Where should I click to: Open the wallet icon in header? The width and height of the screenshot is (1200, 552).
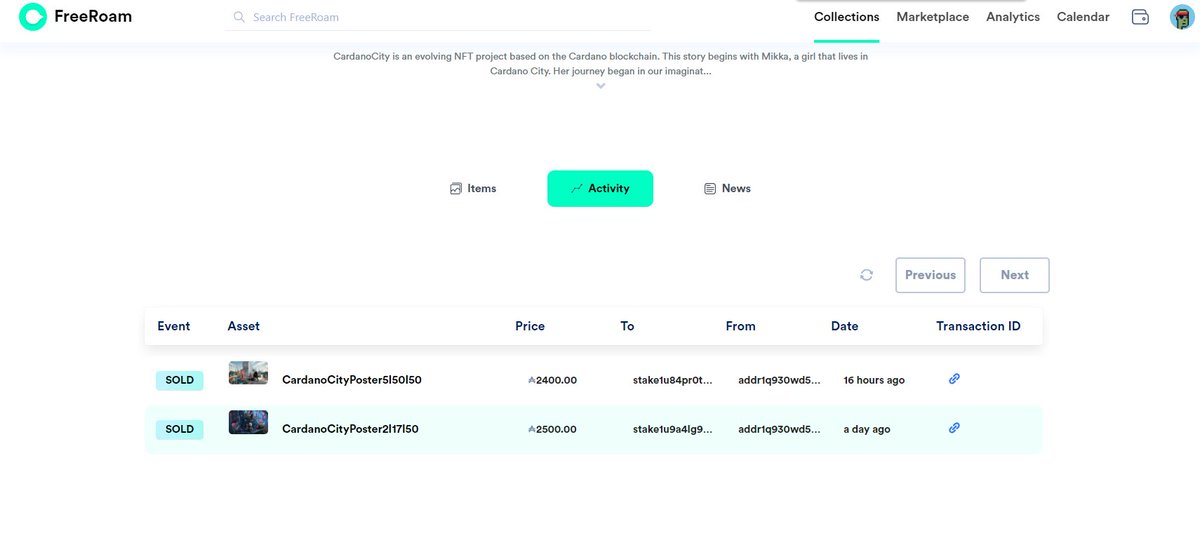1140,17
